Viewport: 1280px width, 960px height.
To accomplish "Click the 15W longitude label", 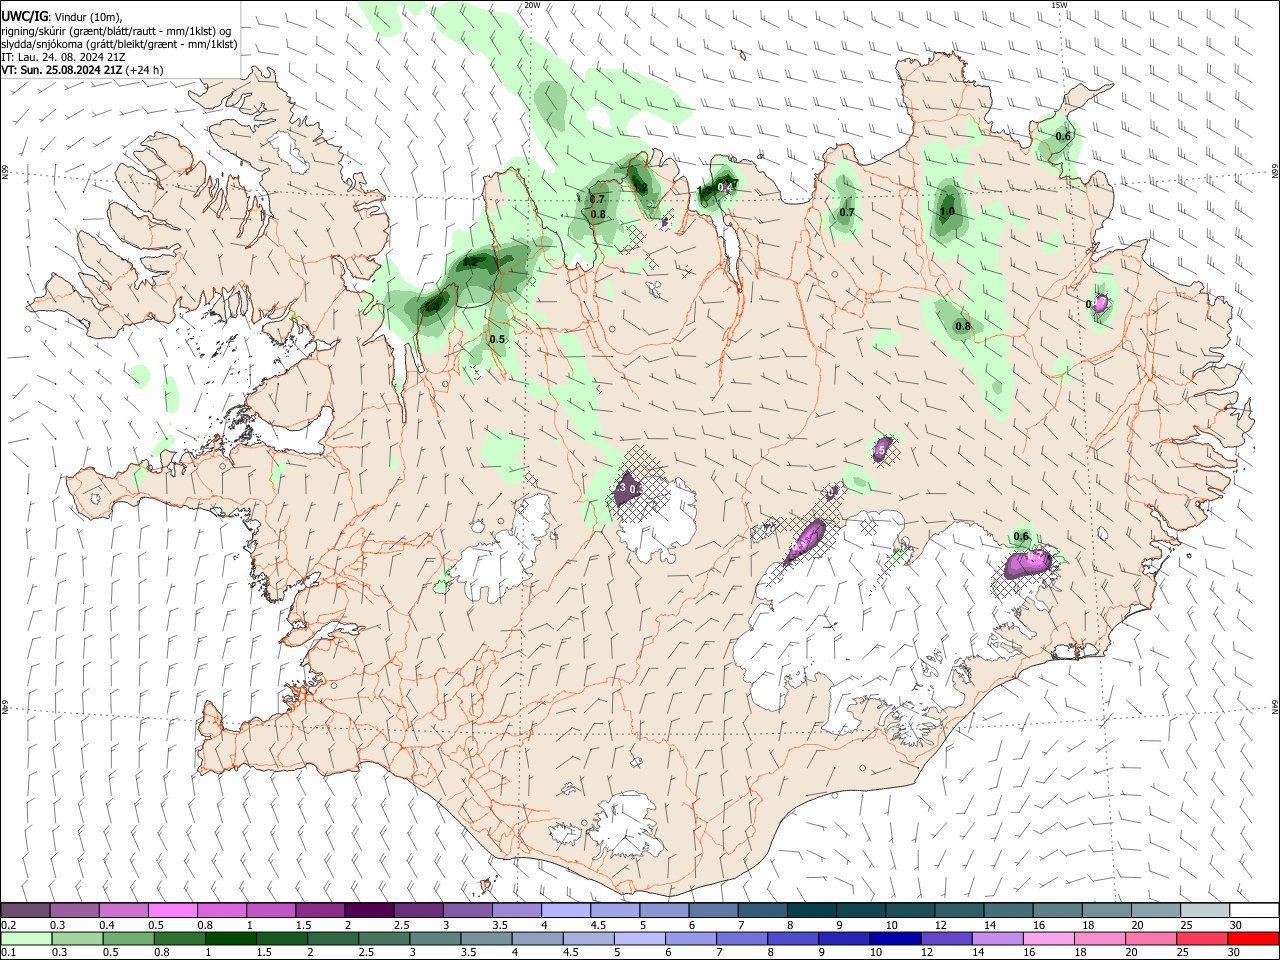I will [x=1059, y=5].
